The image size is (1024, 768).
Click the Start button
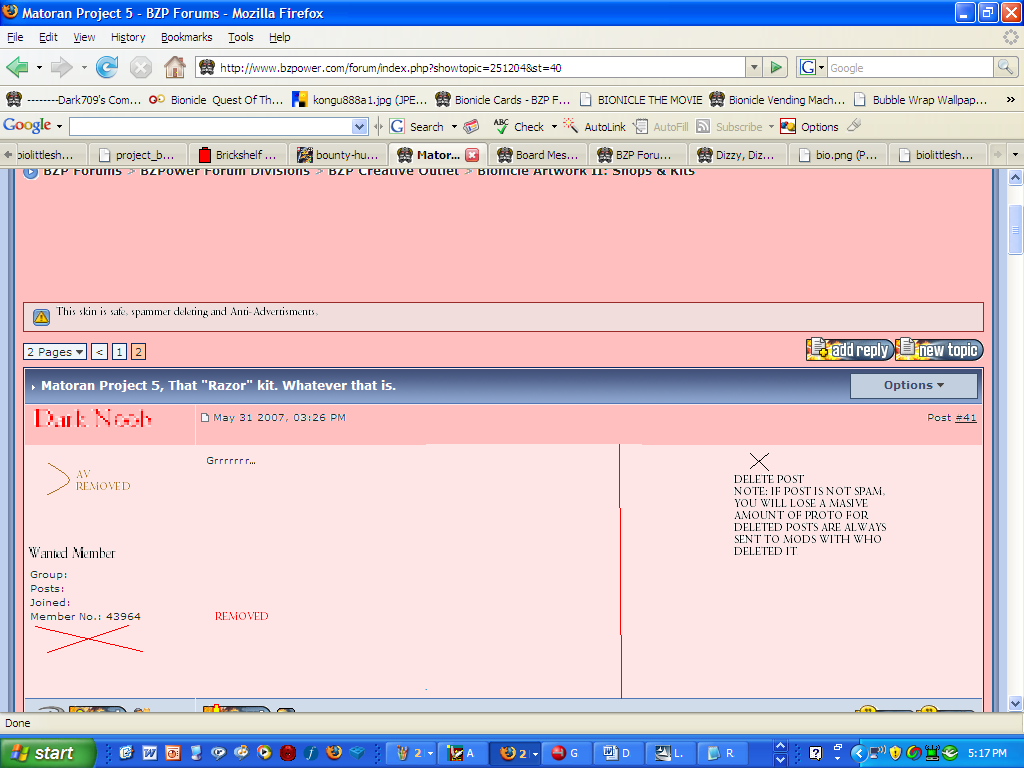pyautogui.click(x=47, y=753)
